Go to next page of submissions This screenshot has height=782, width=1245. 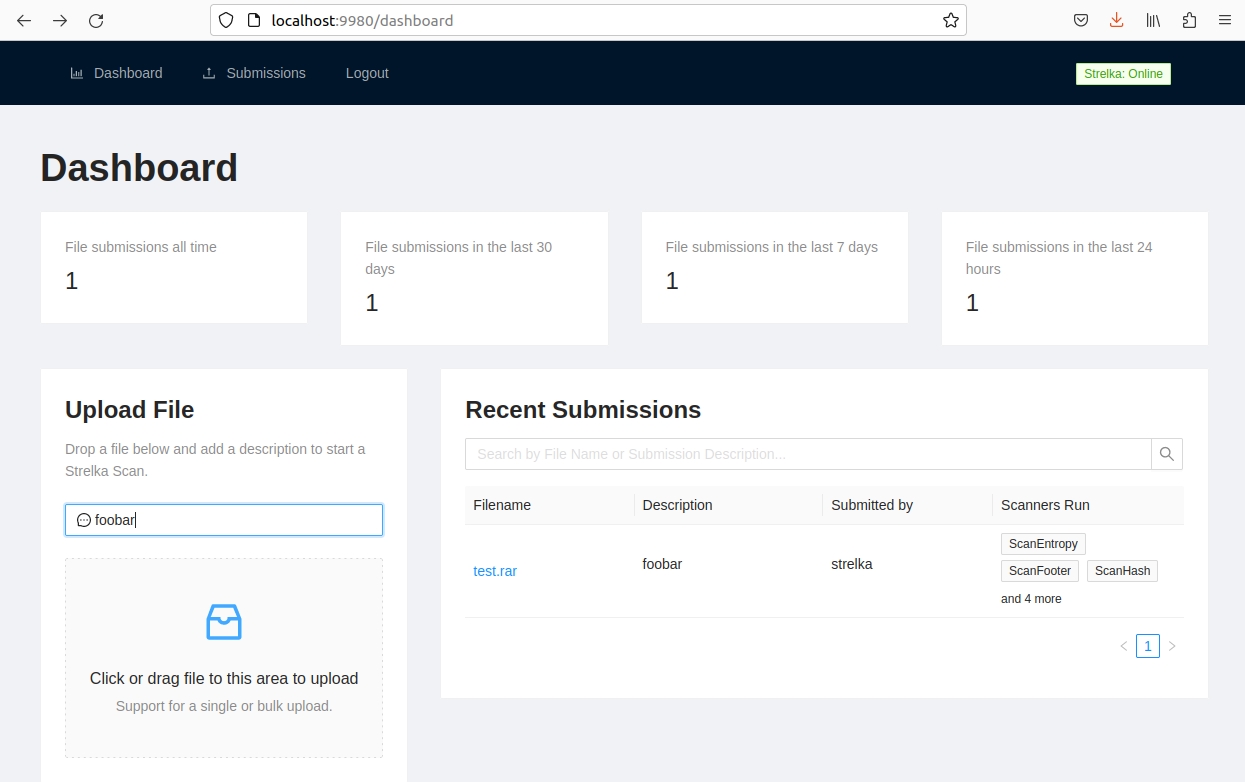click(1172, 646)
